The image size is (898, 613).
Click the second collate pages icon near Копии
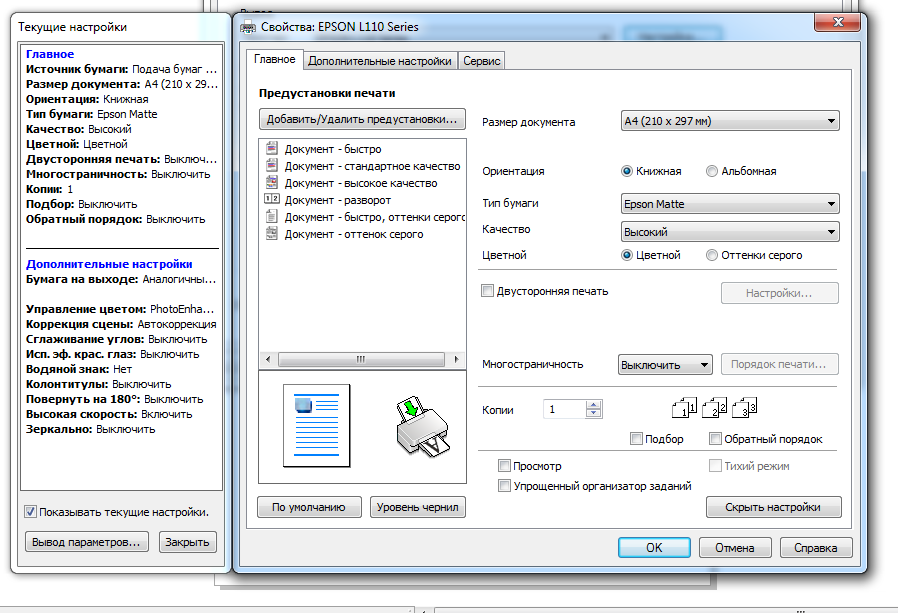(x=714, y=407)
